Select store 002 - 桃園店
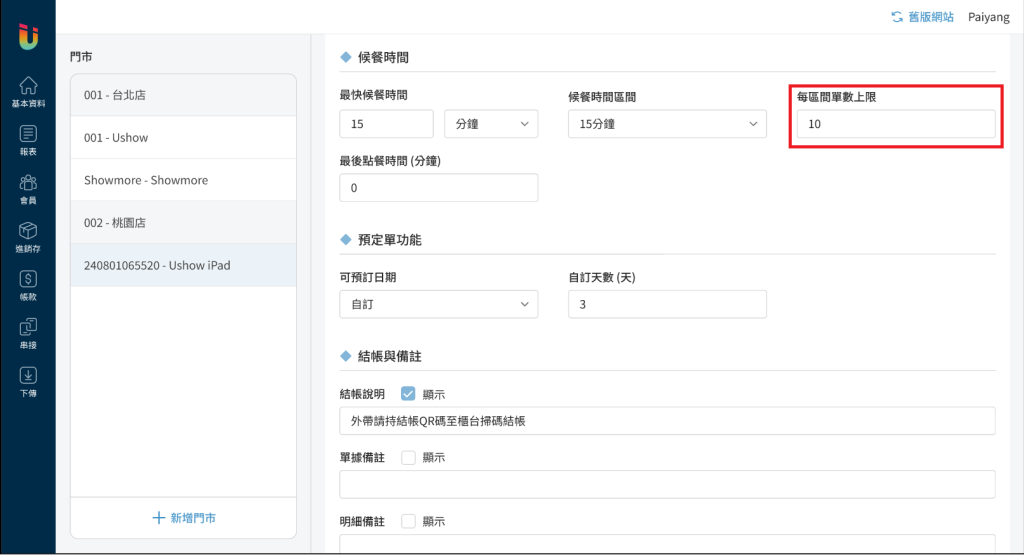The height and width of the screenshot is (555, 1024). [x=183, y=223]
